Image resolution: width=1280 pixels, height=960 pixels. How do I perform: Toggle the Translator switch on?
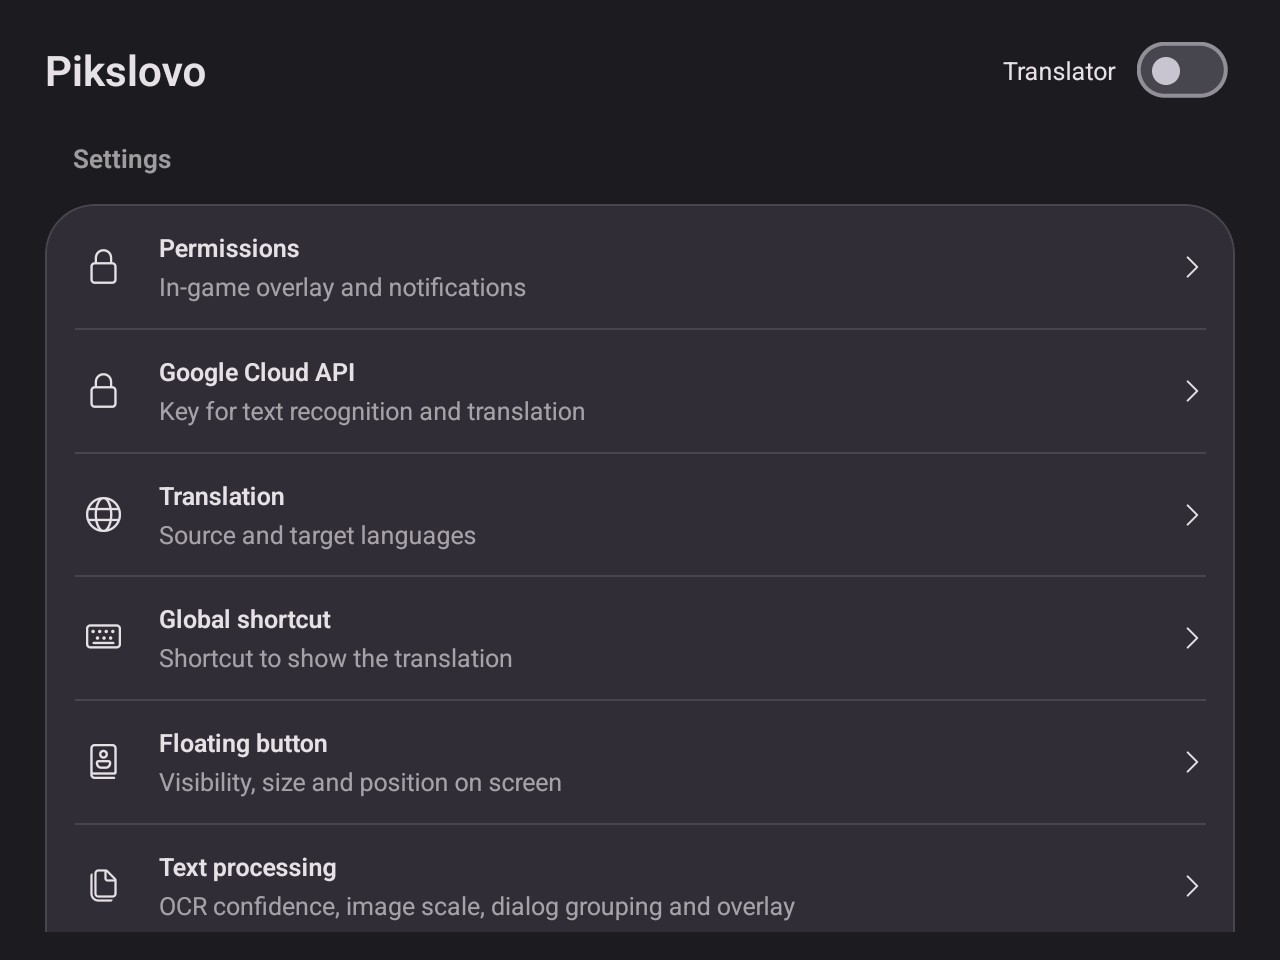(1182, 71)
